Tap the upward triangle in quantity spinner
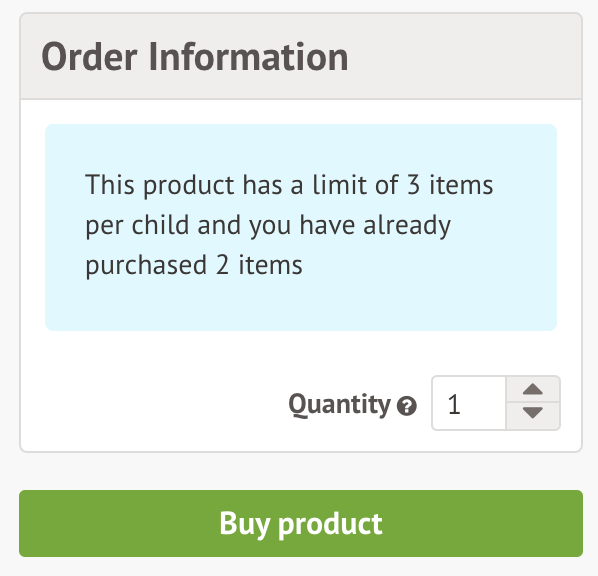The height and width of the screenshot is (576, 598). coord(533,389)
